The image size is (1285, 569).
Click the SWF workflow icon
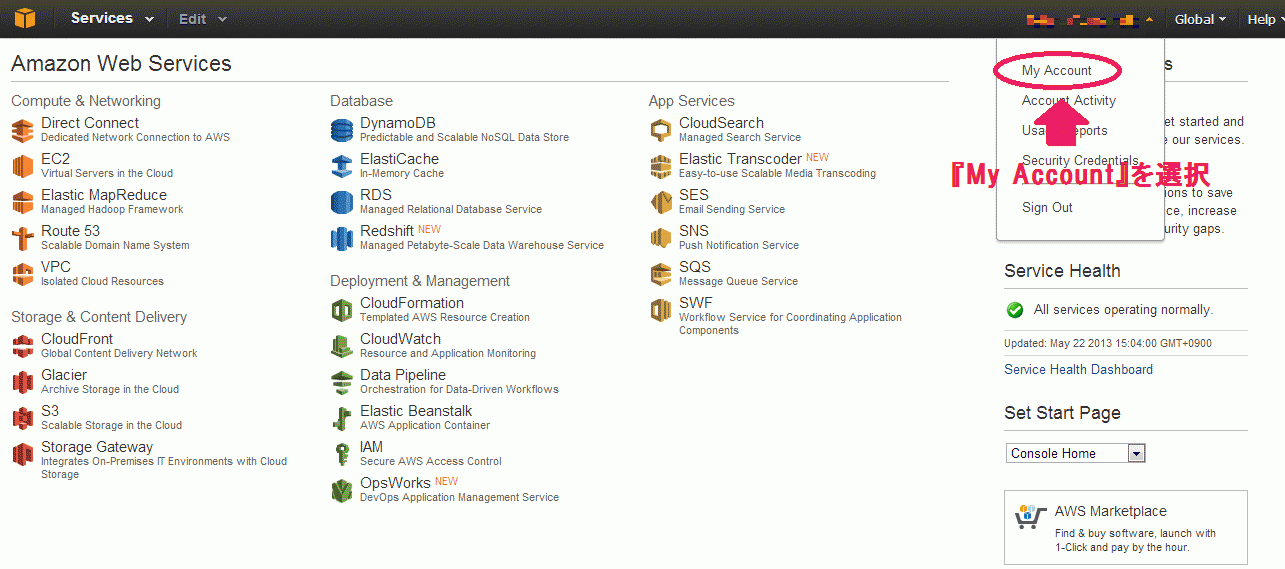pyautogui.click(x=661, y=310)
